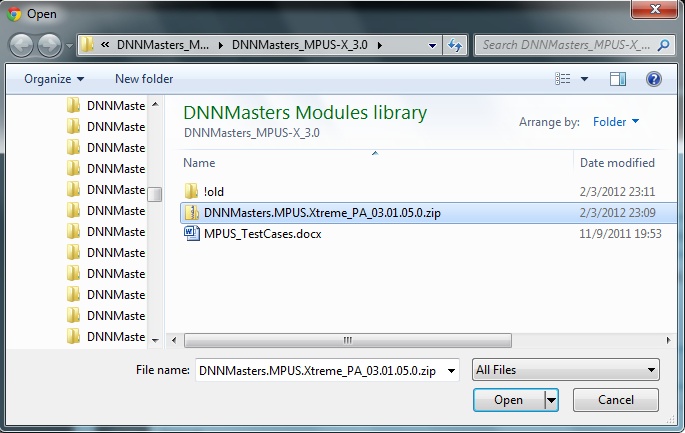Click the Word document icon of MPUS_TestCases
This screenshot has height=433, width=685.
point(191,233)
